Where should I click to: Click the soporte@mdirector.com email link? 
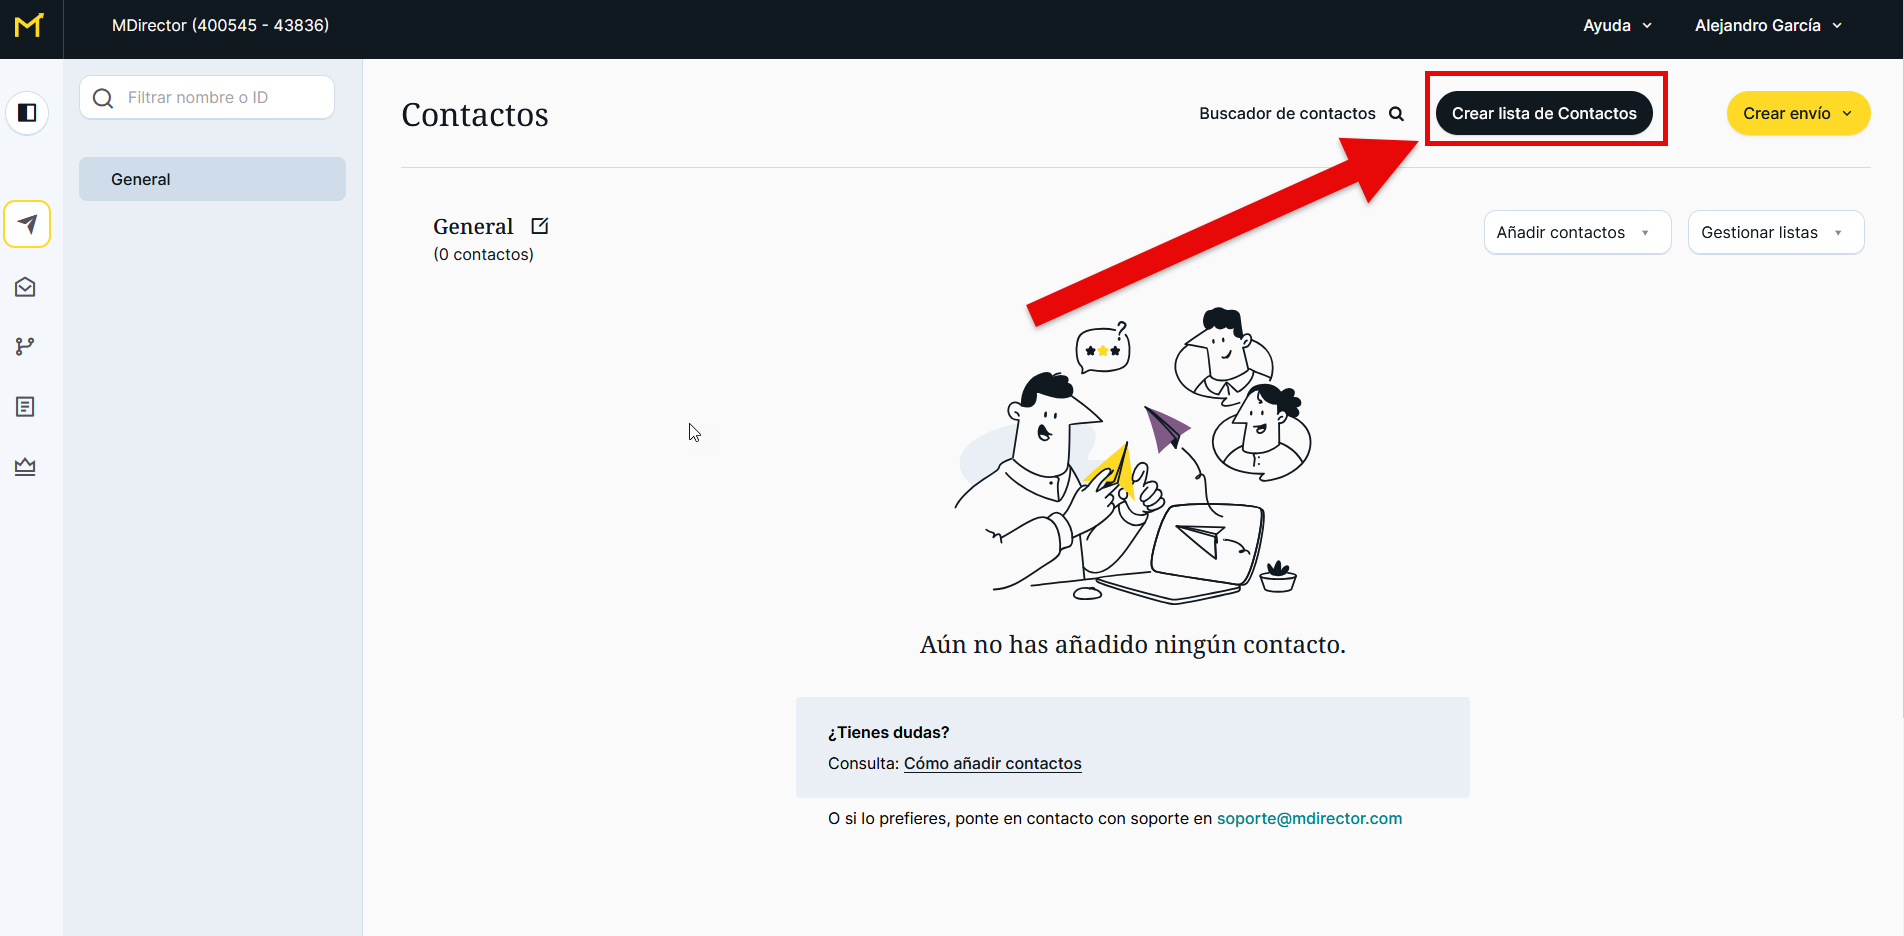(1308, 819)
